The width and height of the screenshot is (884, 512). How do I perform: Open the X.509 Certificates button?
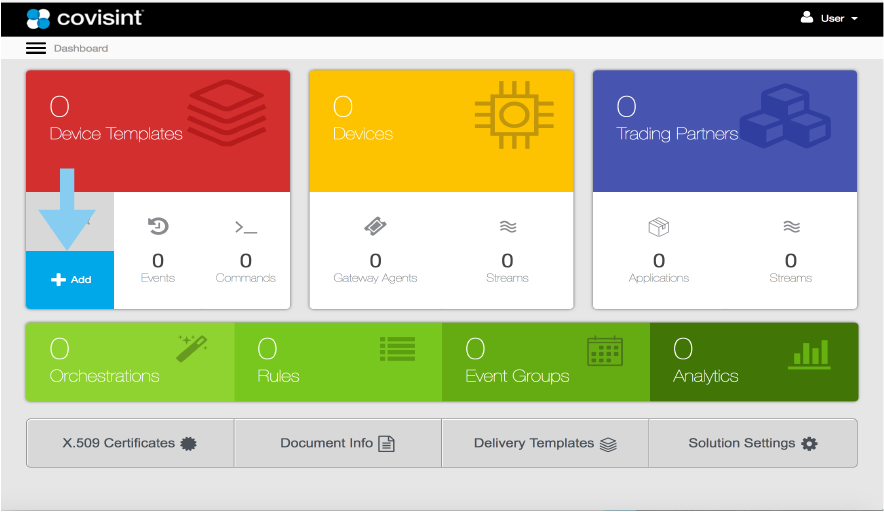click(130, 443)
